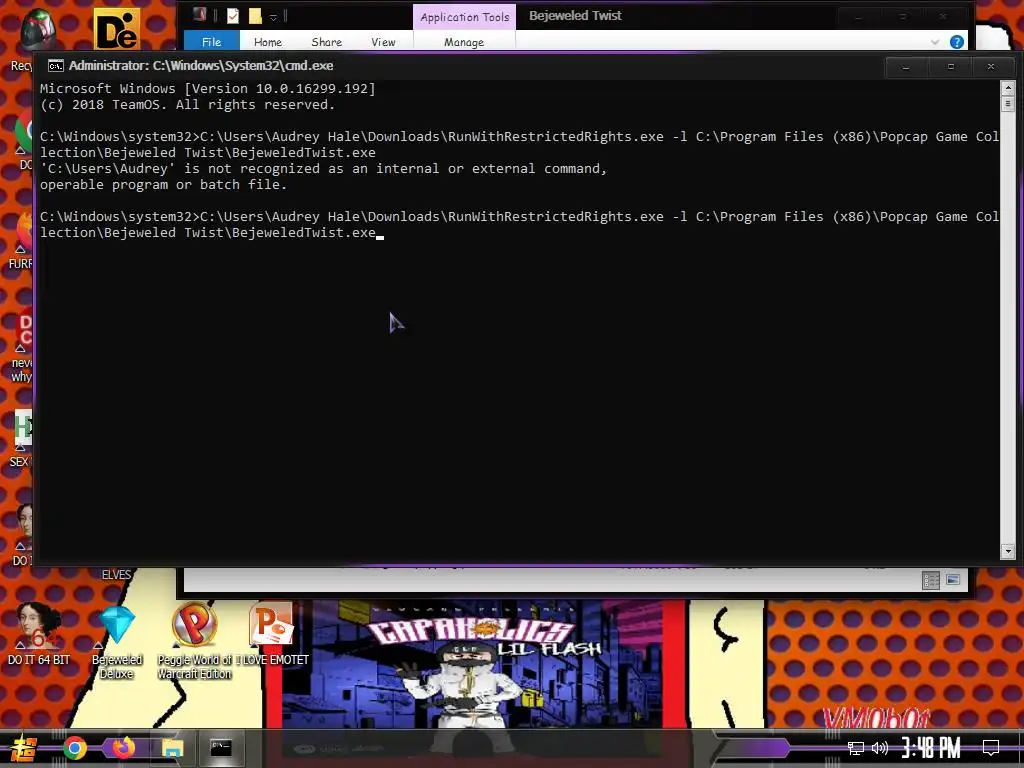Click the 'is not recognized as an internal' error line
Screen dimensions: 1024x768
click(323, 168)
